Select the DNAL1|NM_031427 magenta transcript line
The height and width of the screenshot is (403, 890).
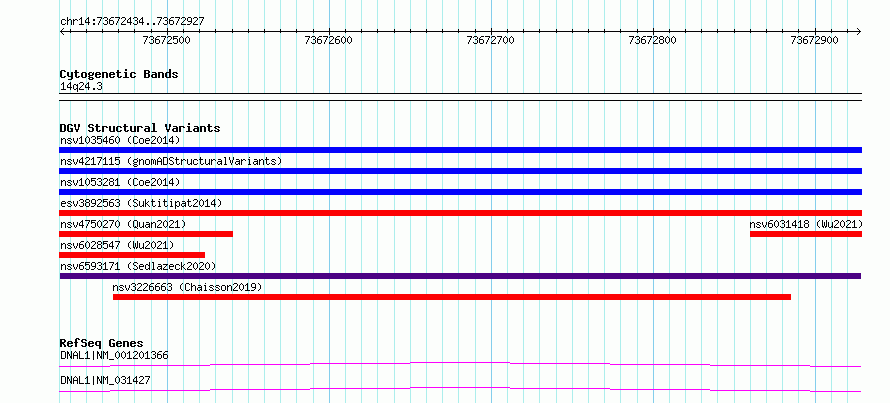[460, 389]
